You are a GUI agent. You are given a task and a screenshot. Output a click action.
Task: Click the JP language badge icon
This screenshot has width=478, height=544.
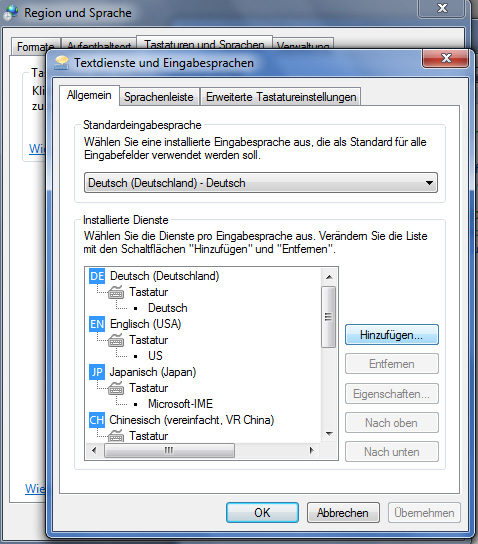97,372
